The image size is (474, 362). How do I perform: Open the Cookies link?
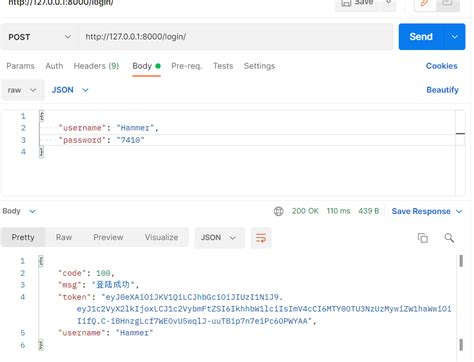pos(441,66)
